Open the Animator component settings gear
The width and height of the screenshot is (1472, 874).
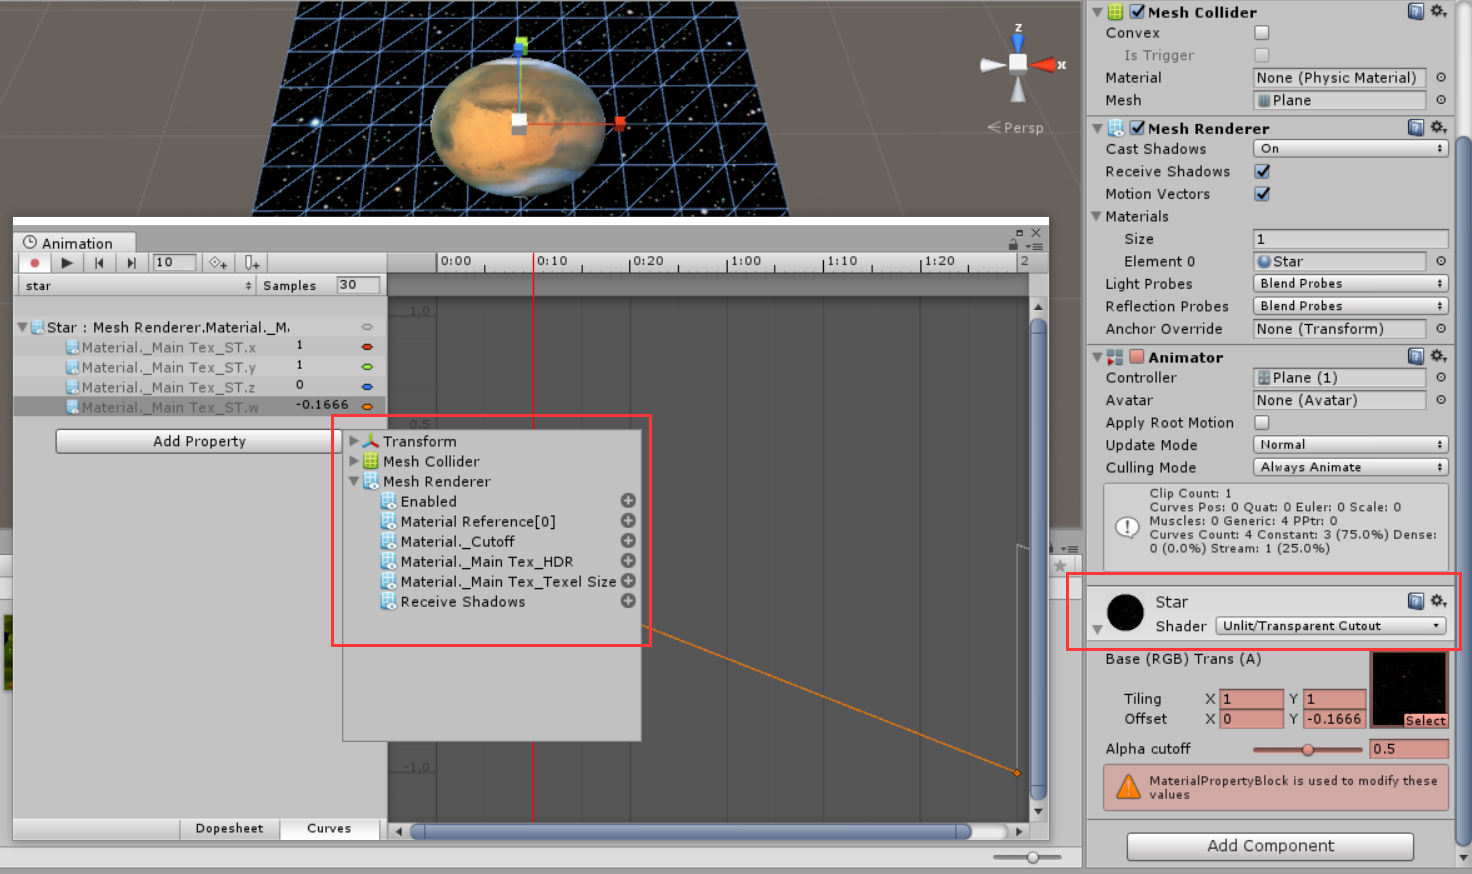click(x=1438, y=355)
